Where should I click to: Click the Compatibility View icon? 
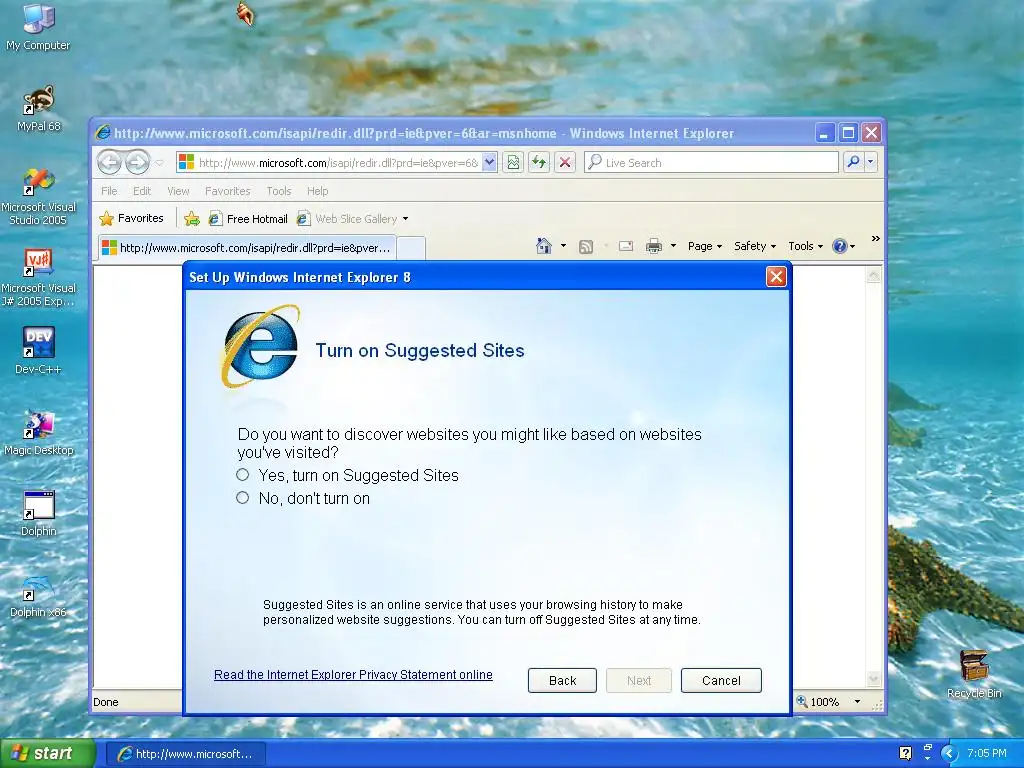[513, 163]
